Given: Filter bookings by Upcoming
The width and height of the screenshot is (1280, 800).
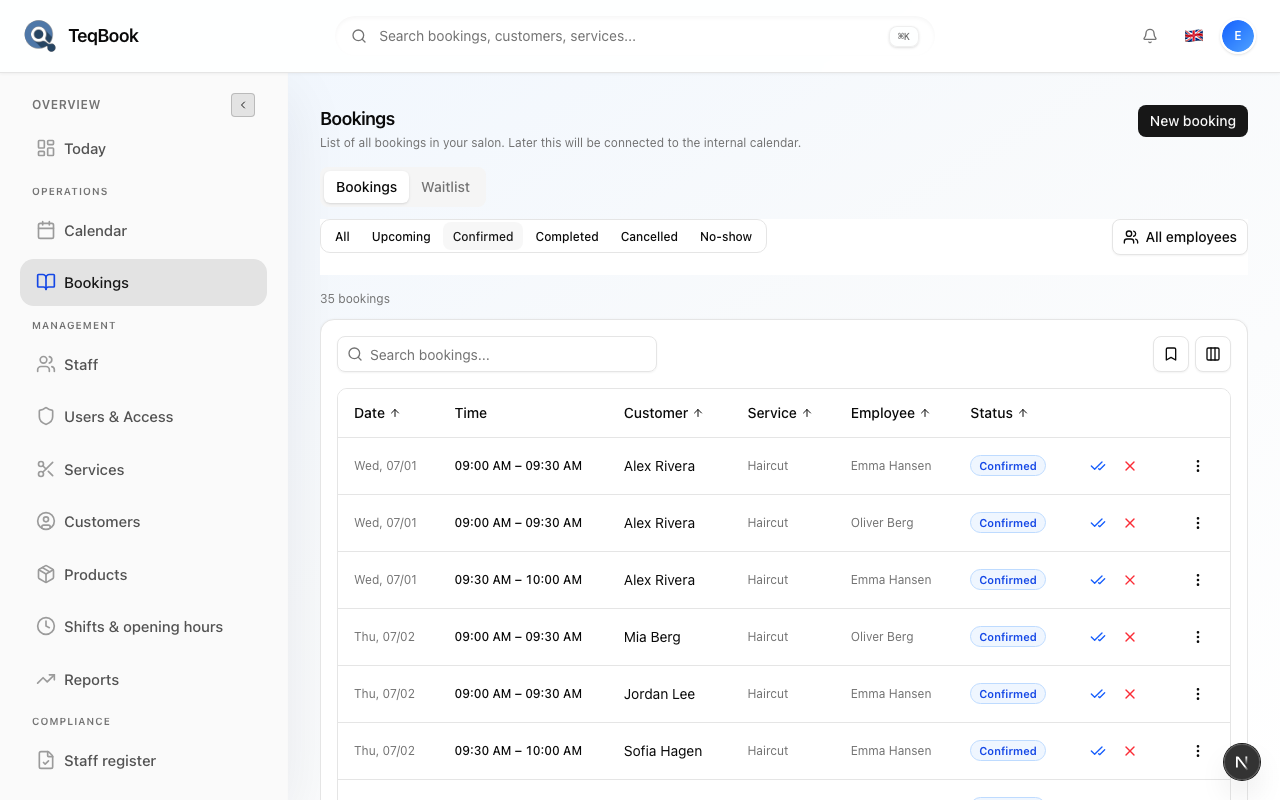Looking at the screenshot, I should coord(401,237).
